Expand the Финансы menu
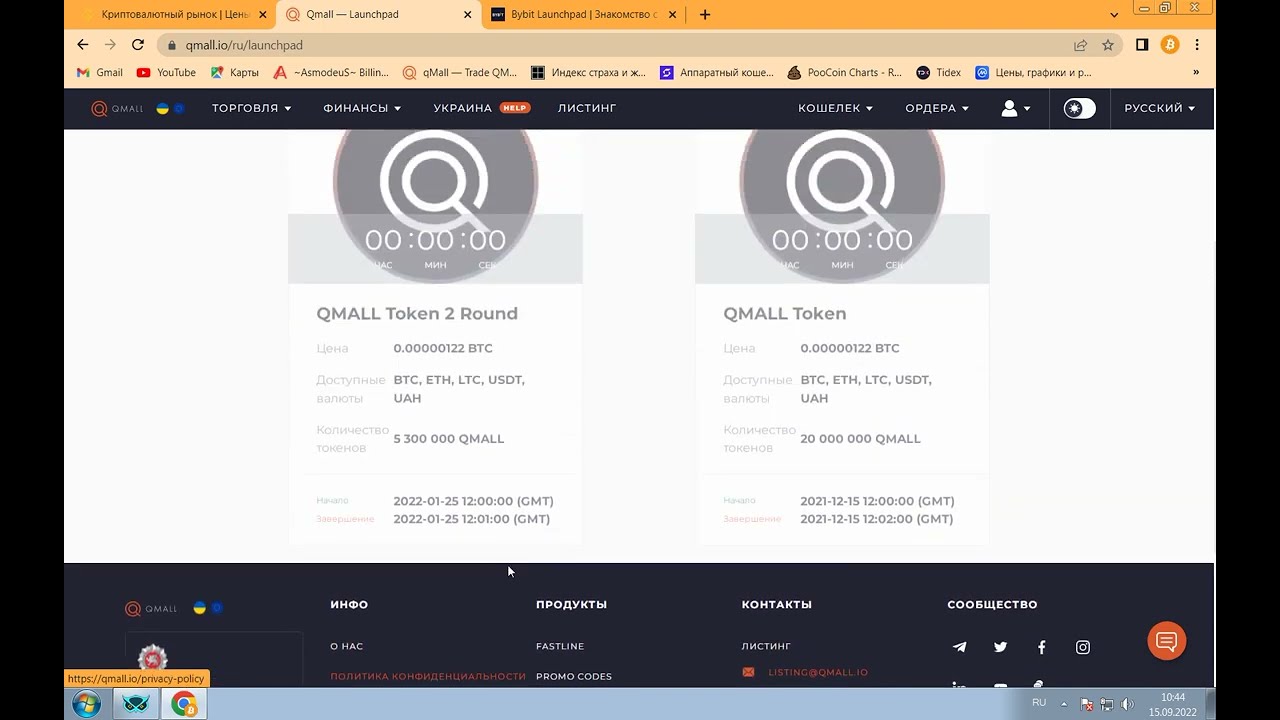This screenshot has width=1280, height=720. (362, 108)
